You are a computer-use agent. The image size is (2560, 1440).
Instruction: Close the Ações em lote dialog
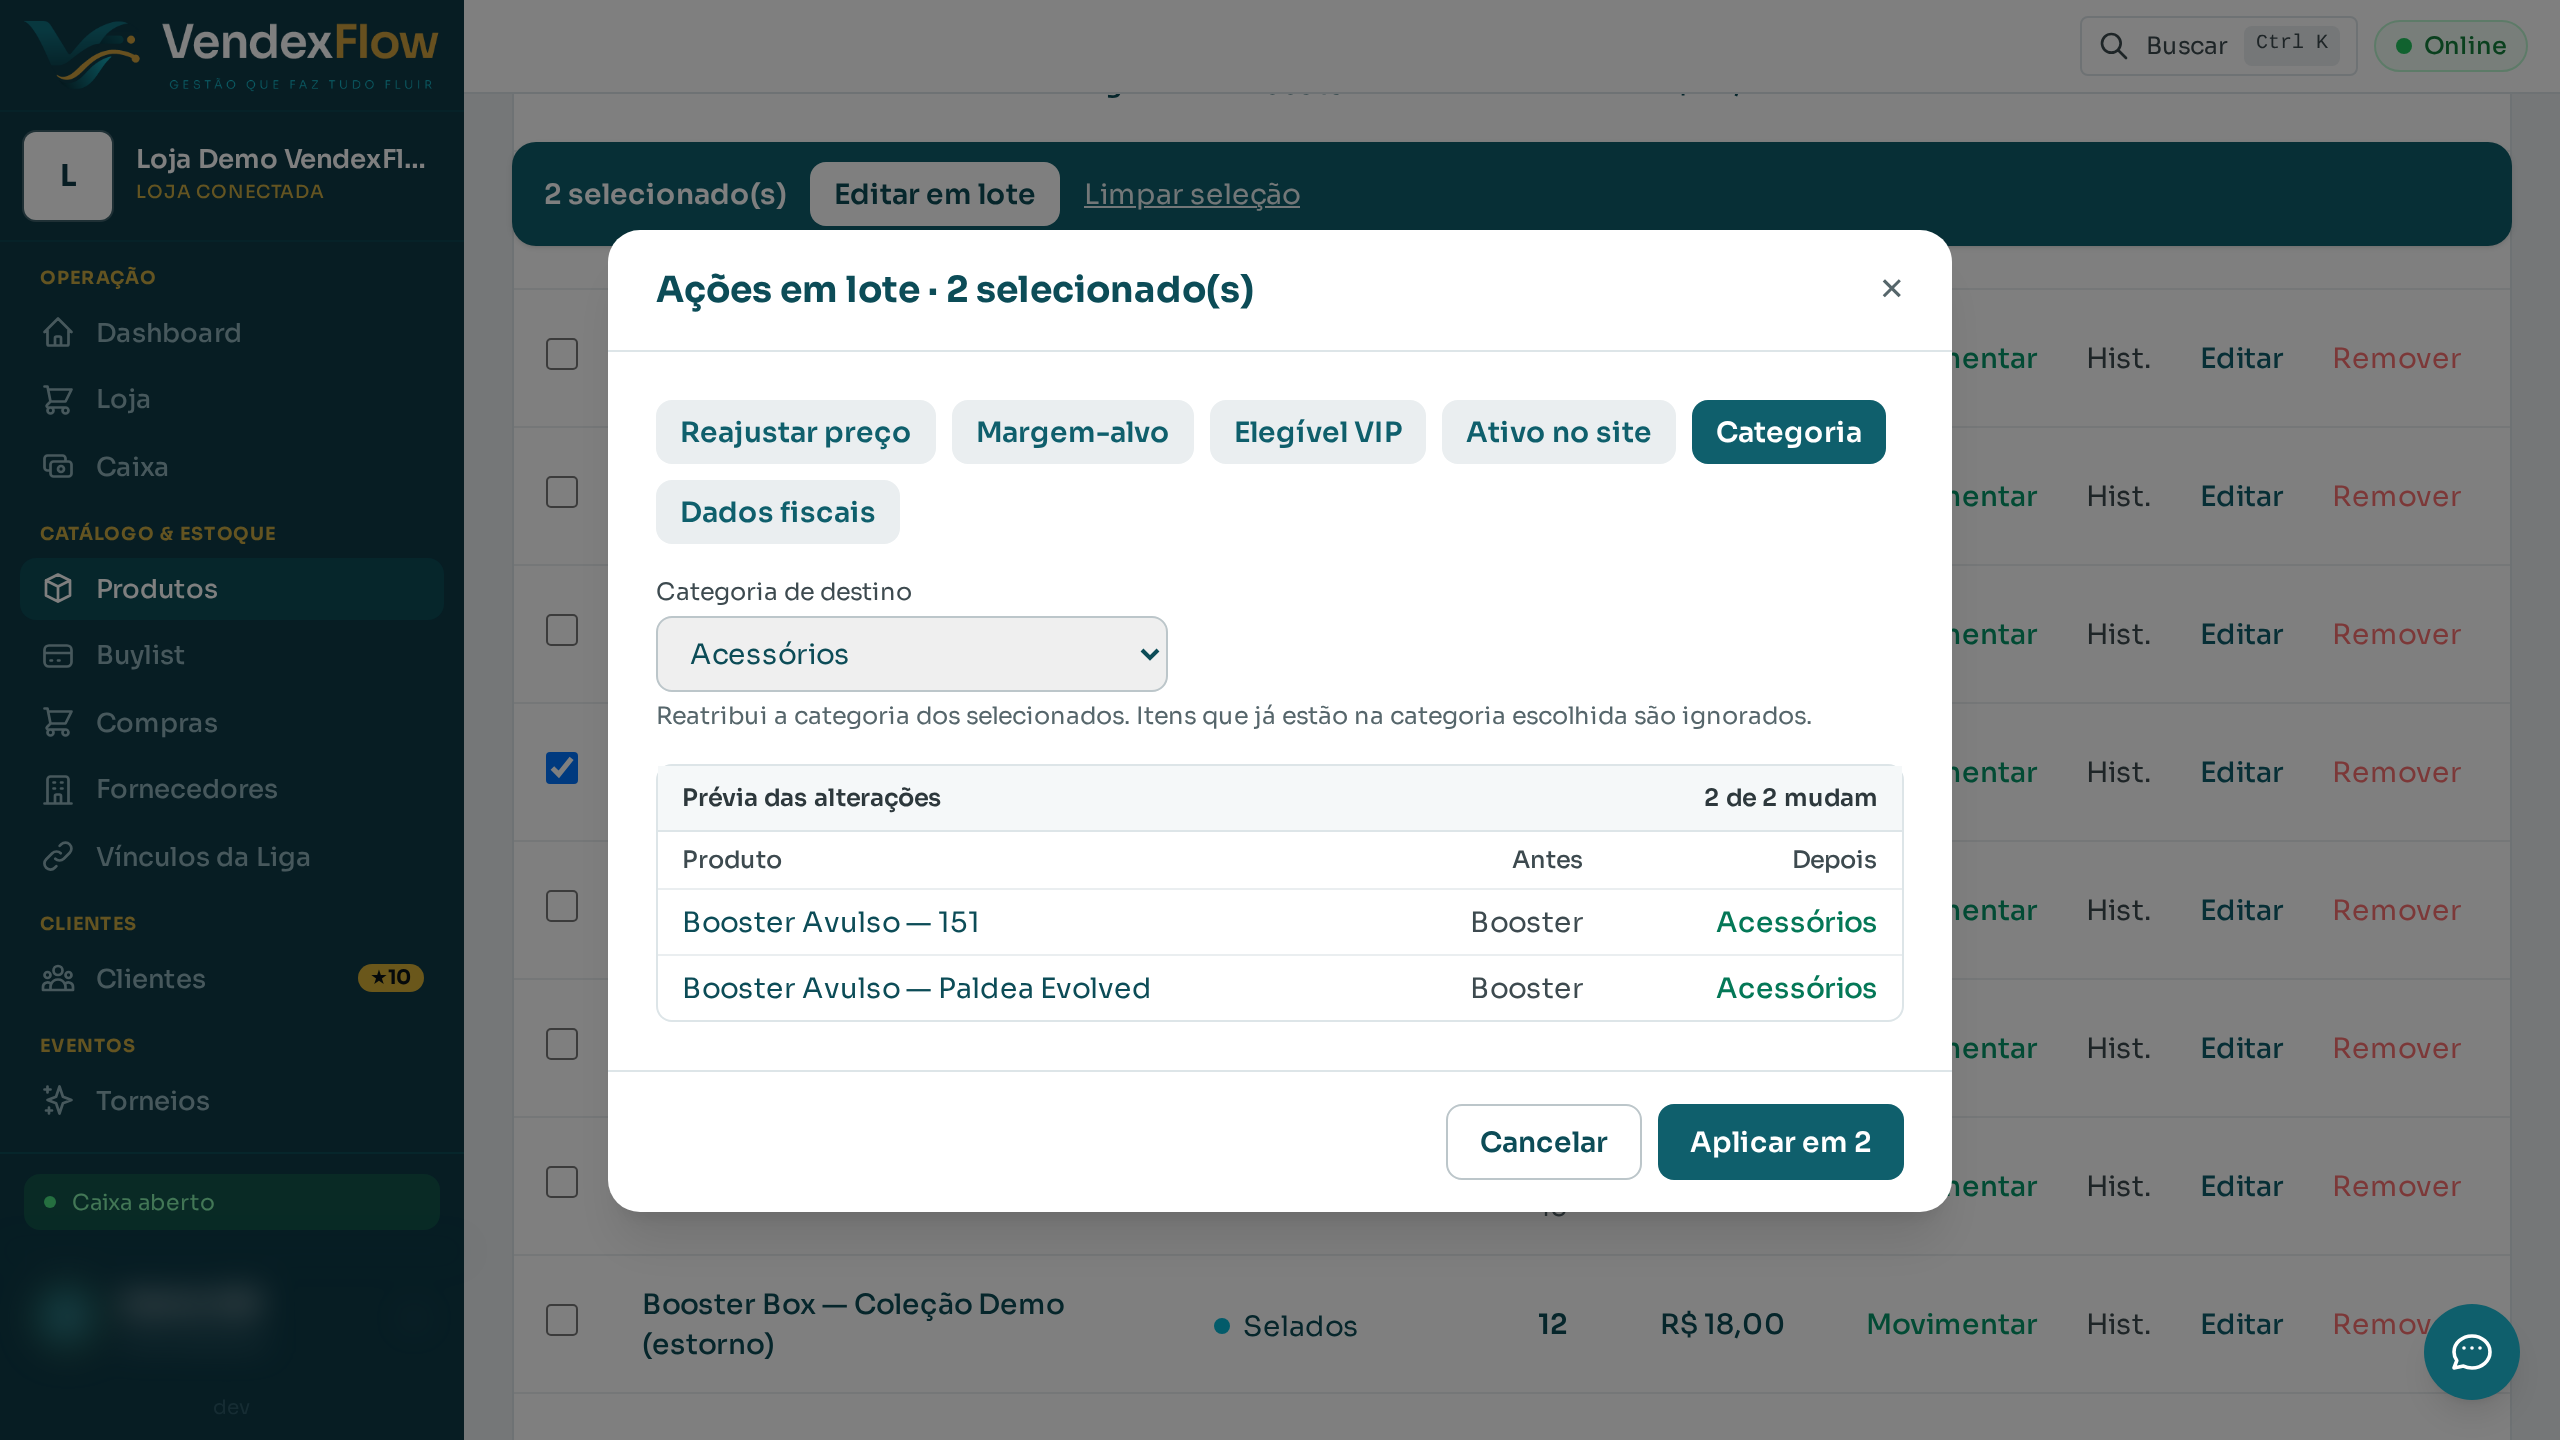pyautogui.click(x=1891, y=289)
